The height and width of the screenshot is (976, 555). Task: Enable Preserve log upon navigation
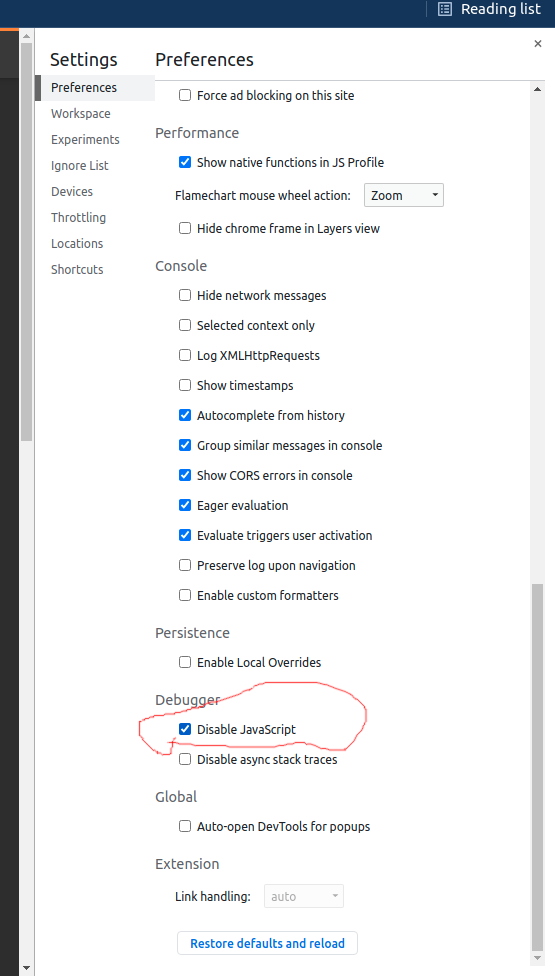(185, 565)
